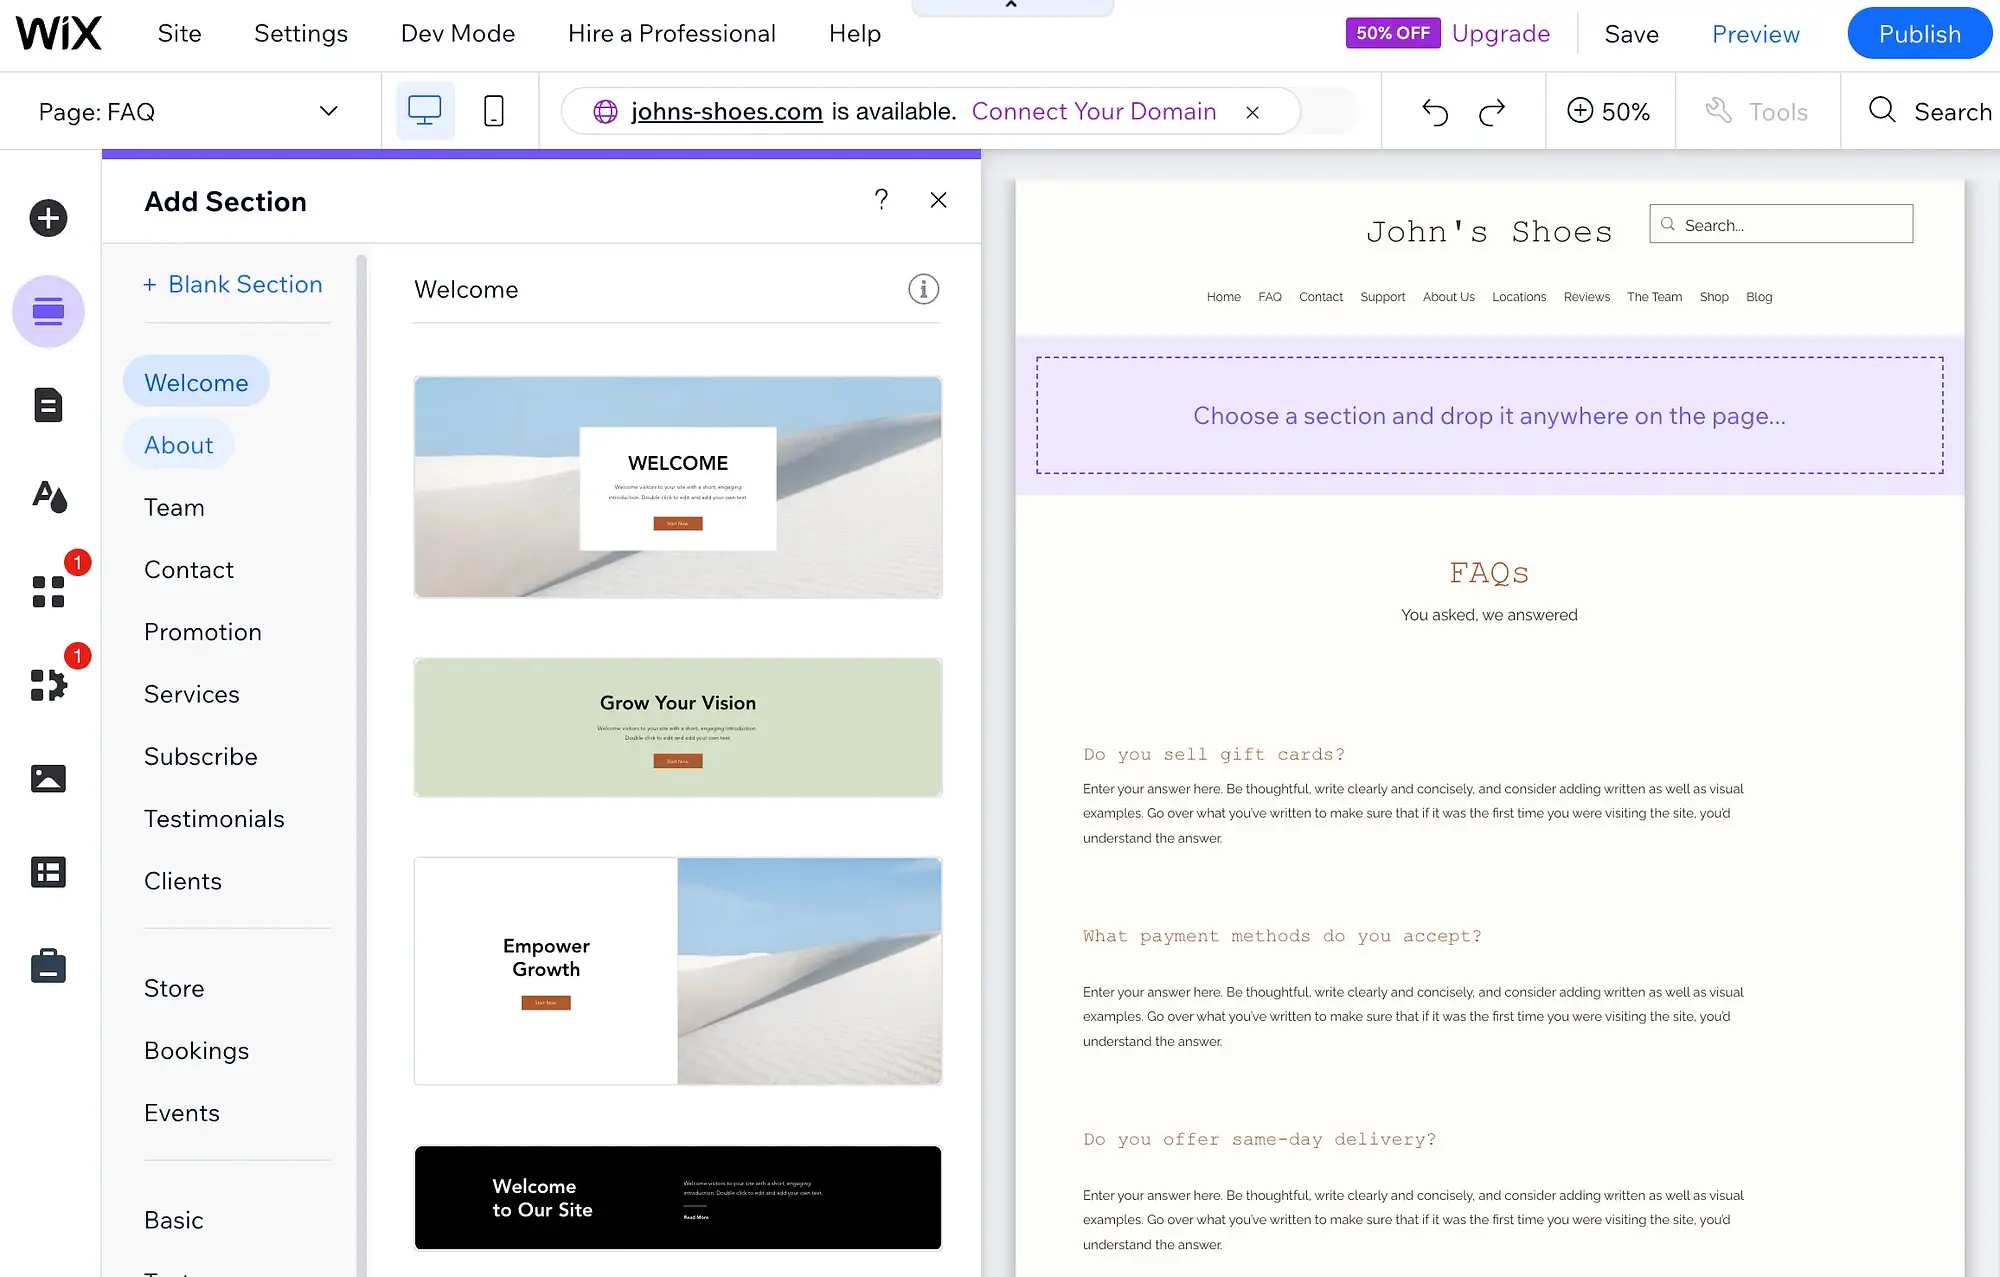This screenshot has width=2000, height=1277.
Task: Expand the About section category
Action: tap(178, 445)
